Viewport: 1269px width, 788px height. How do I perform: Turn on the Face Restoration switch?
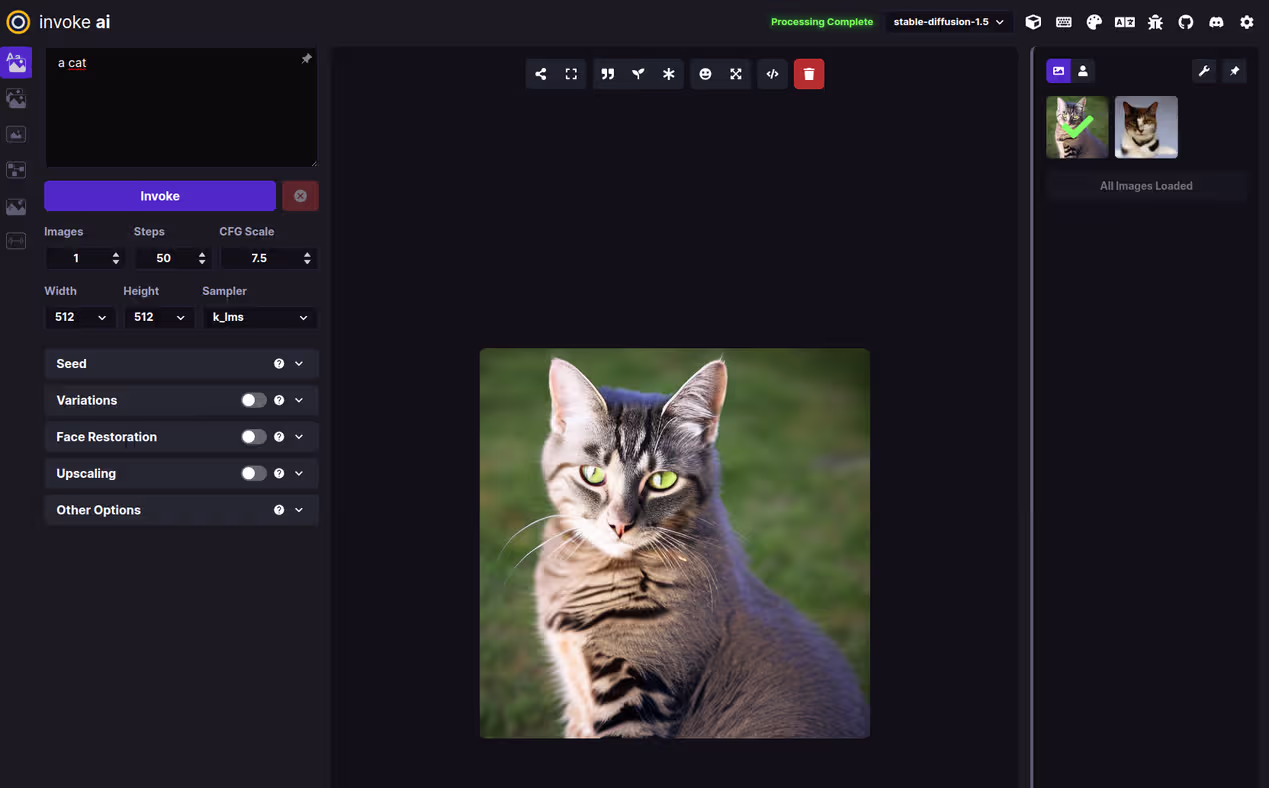pyautogui.click(x=254, y=437)
